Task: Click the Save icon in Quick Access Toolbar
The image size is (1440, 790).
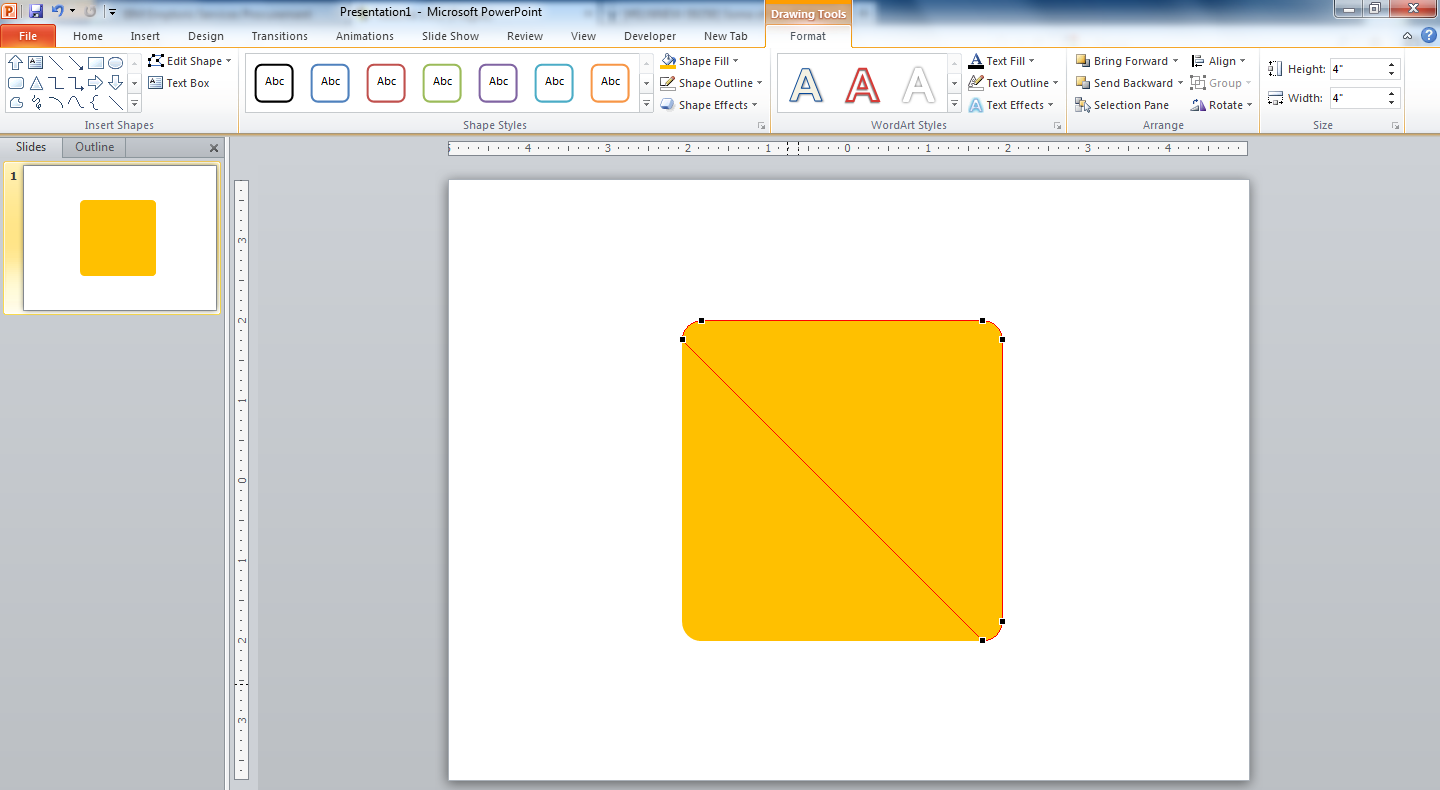Action: [36, 11]
